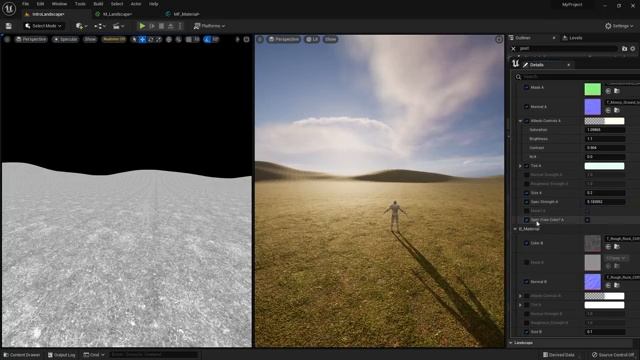The image size is (640, 360).
Task: Click the Albedo Controls A color swatch
Action: pyautogui.click(x=604, y=121)
